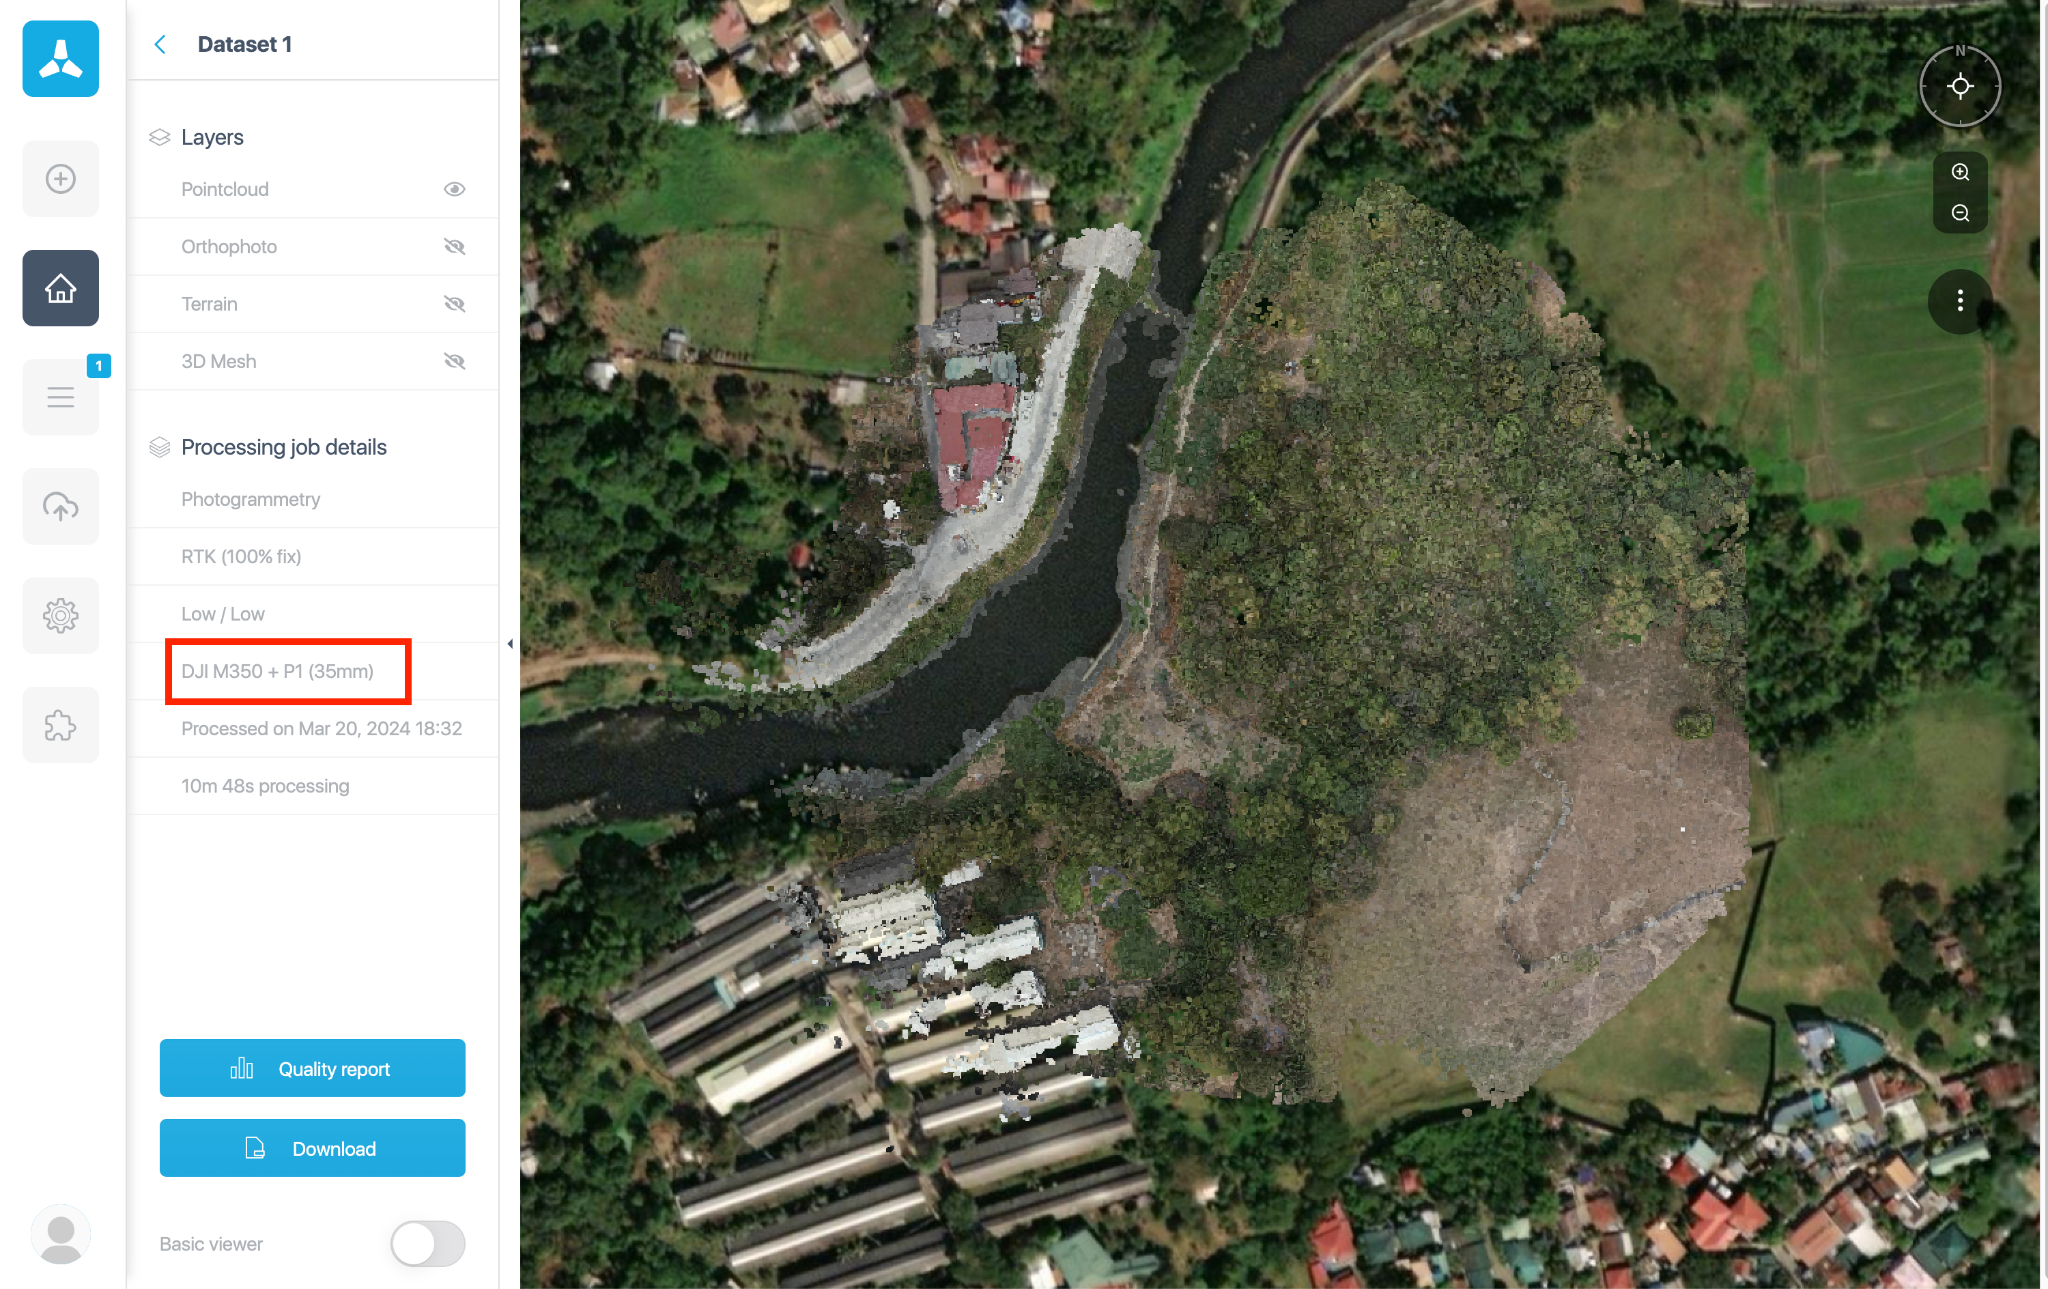Collapse the side panel with the arrow handle
Image resolution: width=2048 pixels, height=1289 pixels.
[x=510, y=644]
